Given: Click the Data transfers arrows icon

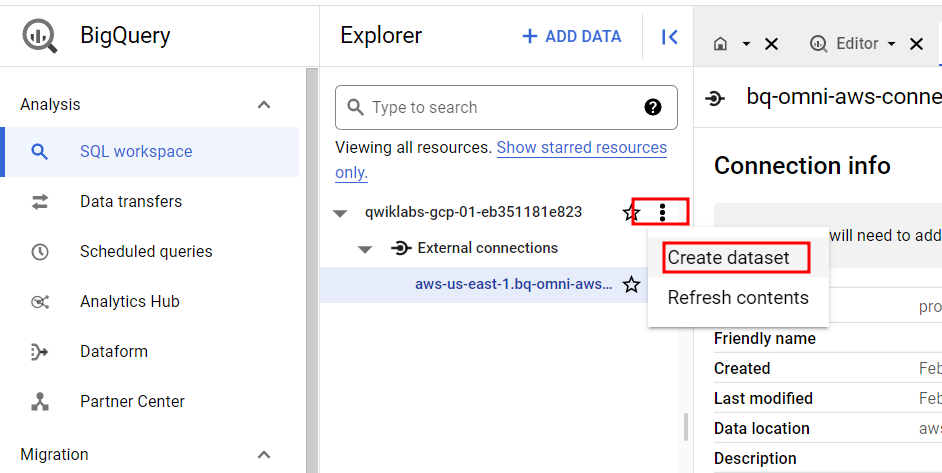Looking at the screenshot, I should [40, 202].
